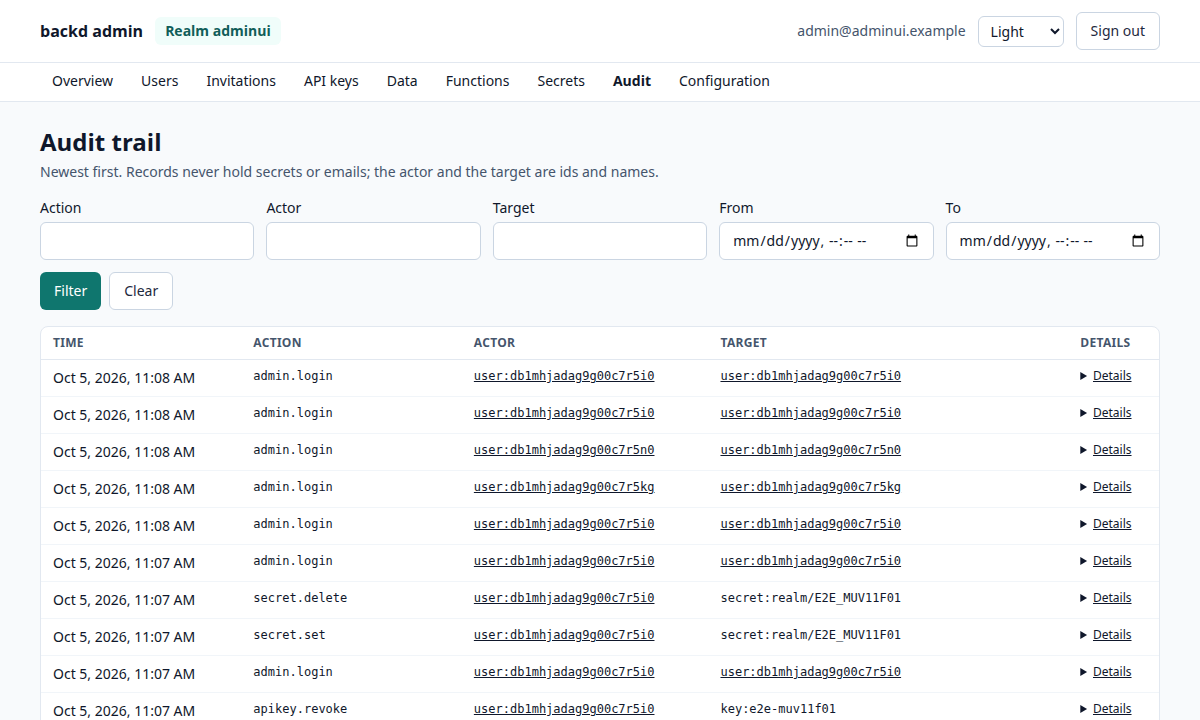1200x720 pixels.
Task: Click the Audit trail heading
Action: point(100,143)
